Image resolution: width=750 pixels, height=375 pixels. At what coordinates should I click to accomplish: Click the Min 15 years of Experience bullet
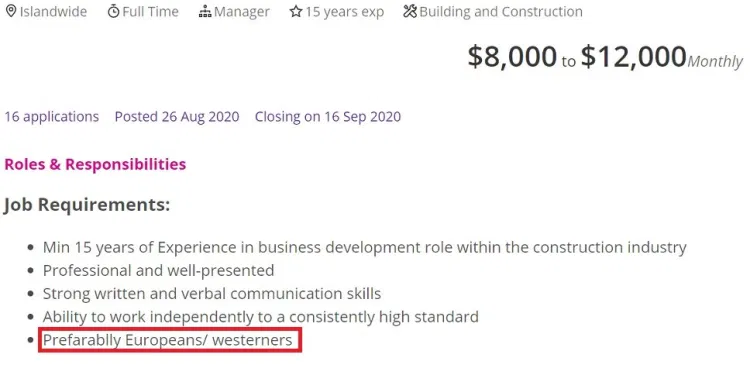click(x=364, y=247)
